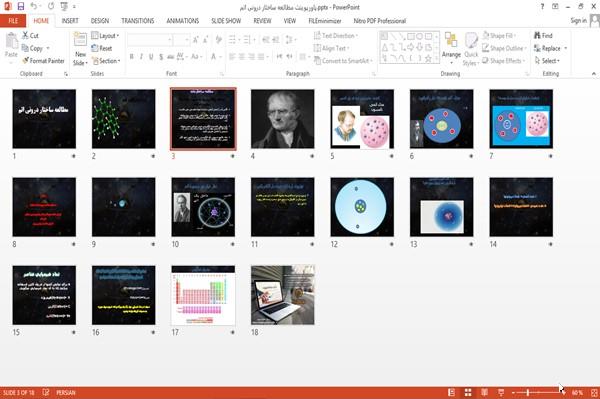The image size is (600, 399).
Task: Open the font name combo box
Action: tap(150, 39)
